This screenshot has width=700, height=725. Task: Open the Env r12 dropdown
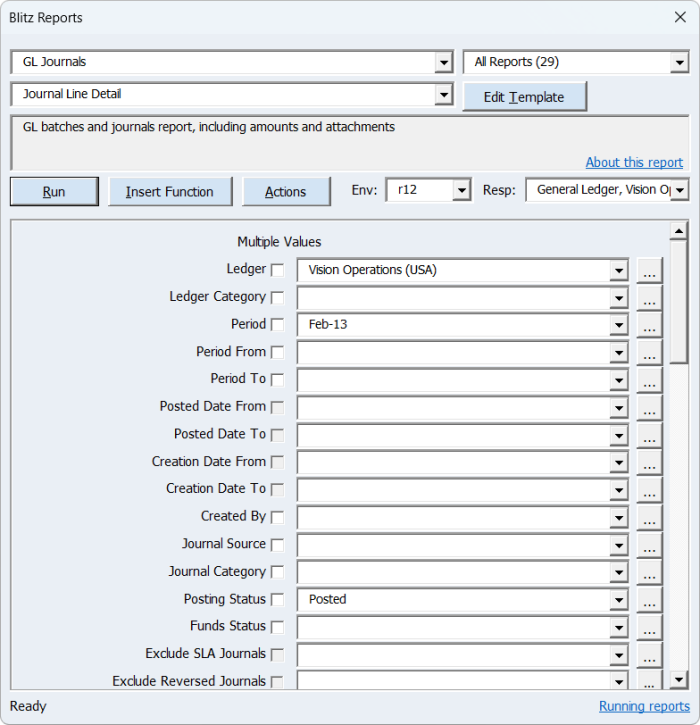(461, 190)
